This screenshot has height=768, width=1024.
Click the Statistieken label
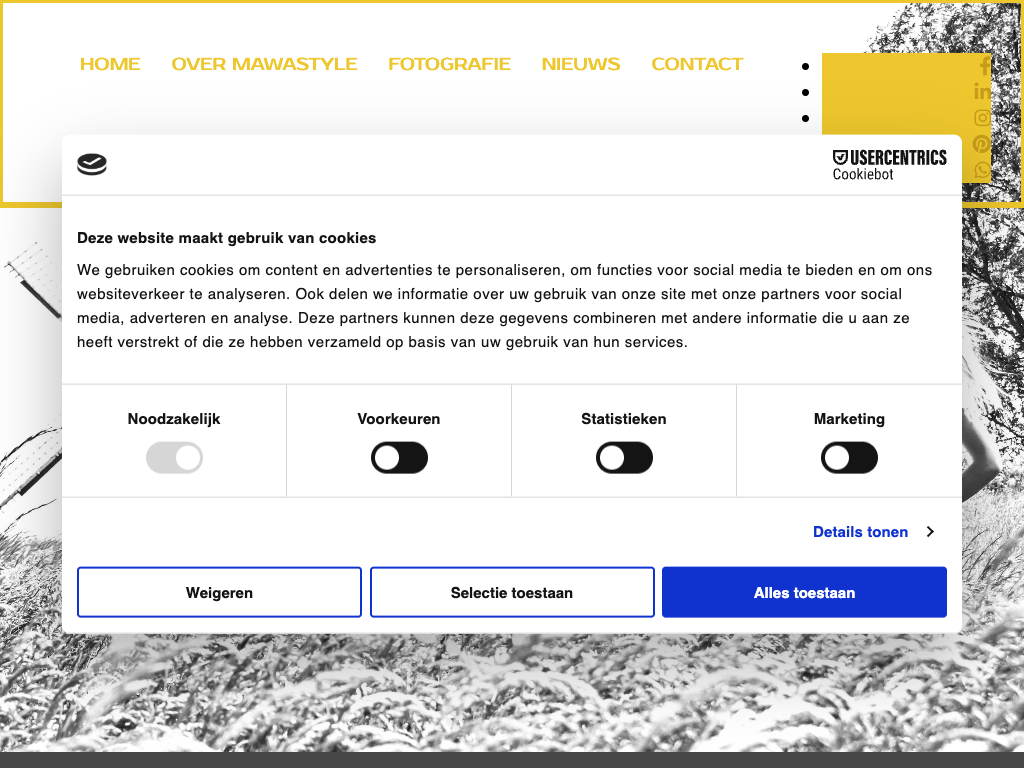coord(624,419)
